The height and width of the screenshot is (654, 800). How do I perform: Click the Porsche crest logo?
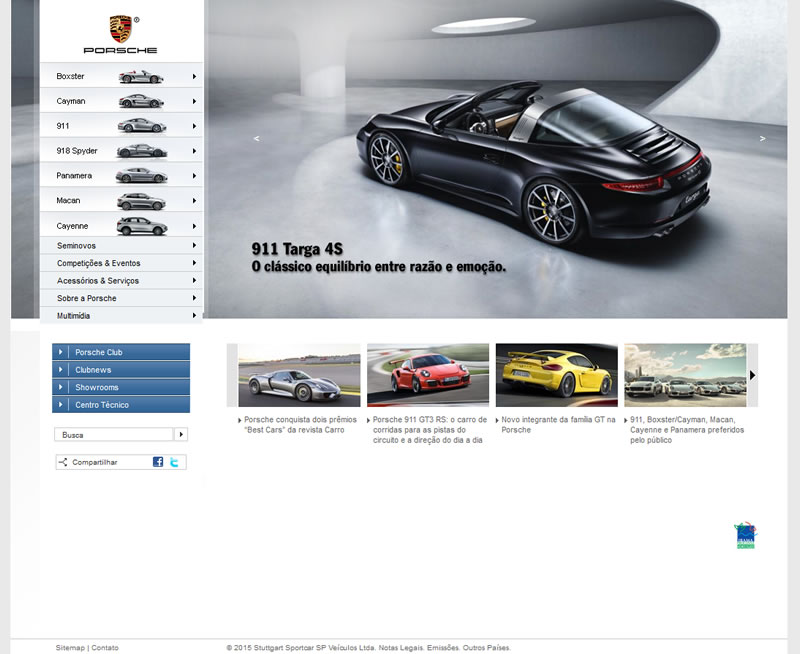[120, 29]
